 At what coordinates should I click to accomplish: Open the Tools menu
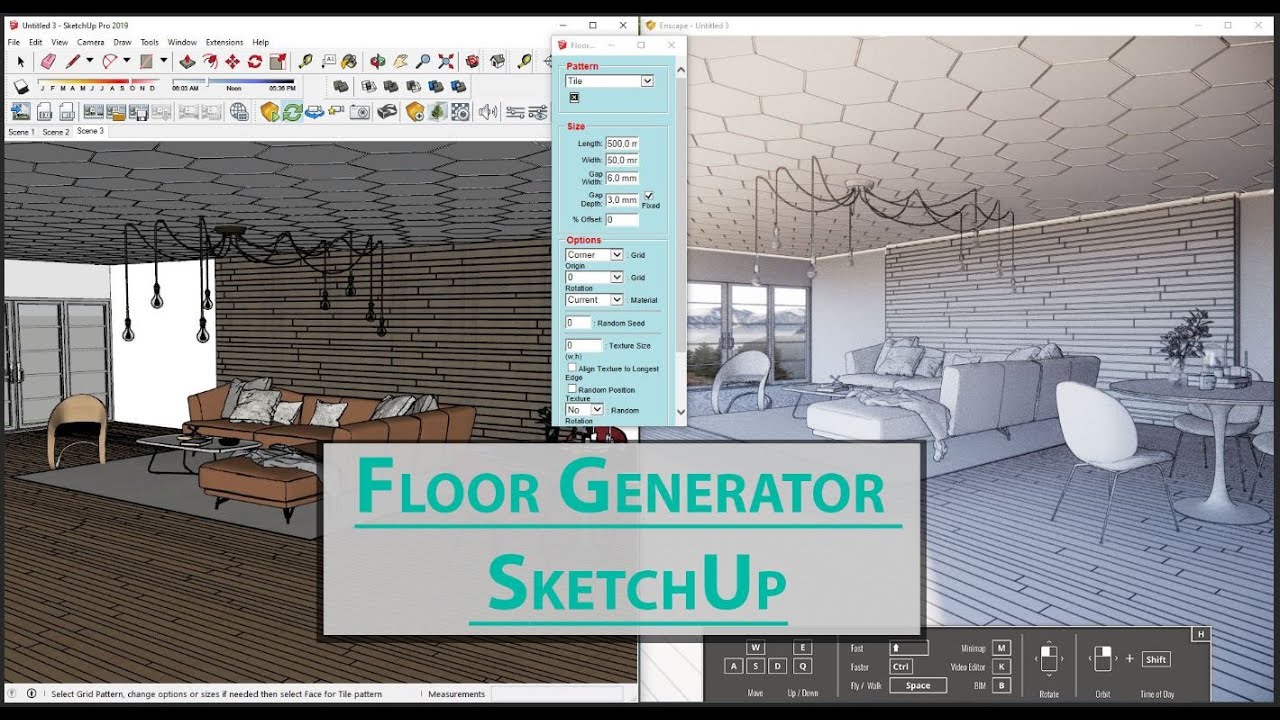point(149,42)
